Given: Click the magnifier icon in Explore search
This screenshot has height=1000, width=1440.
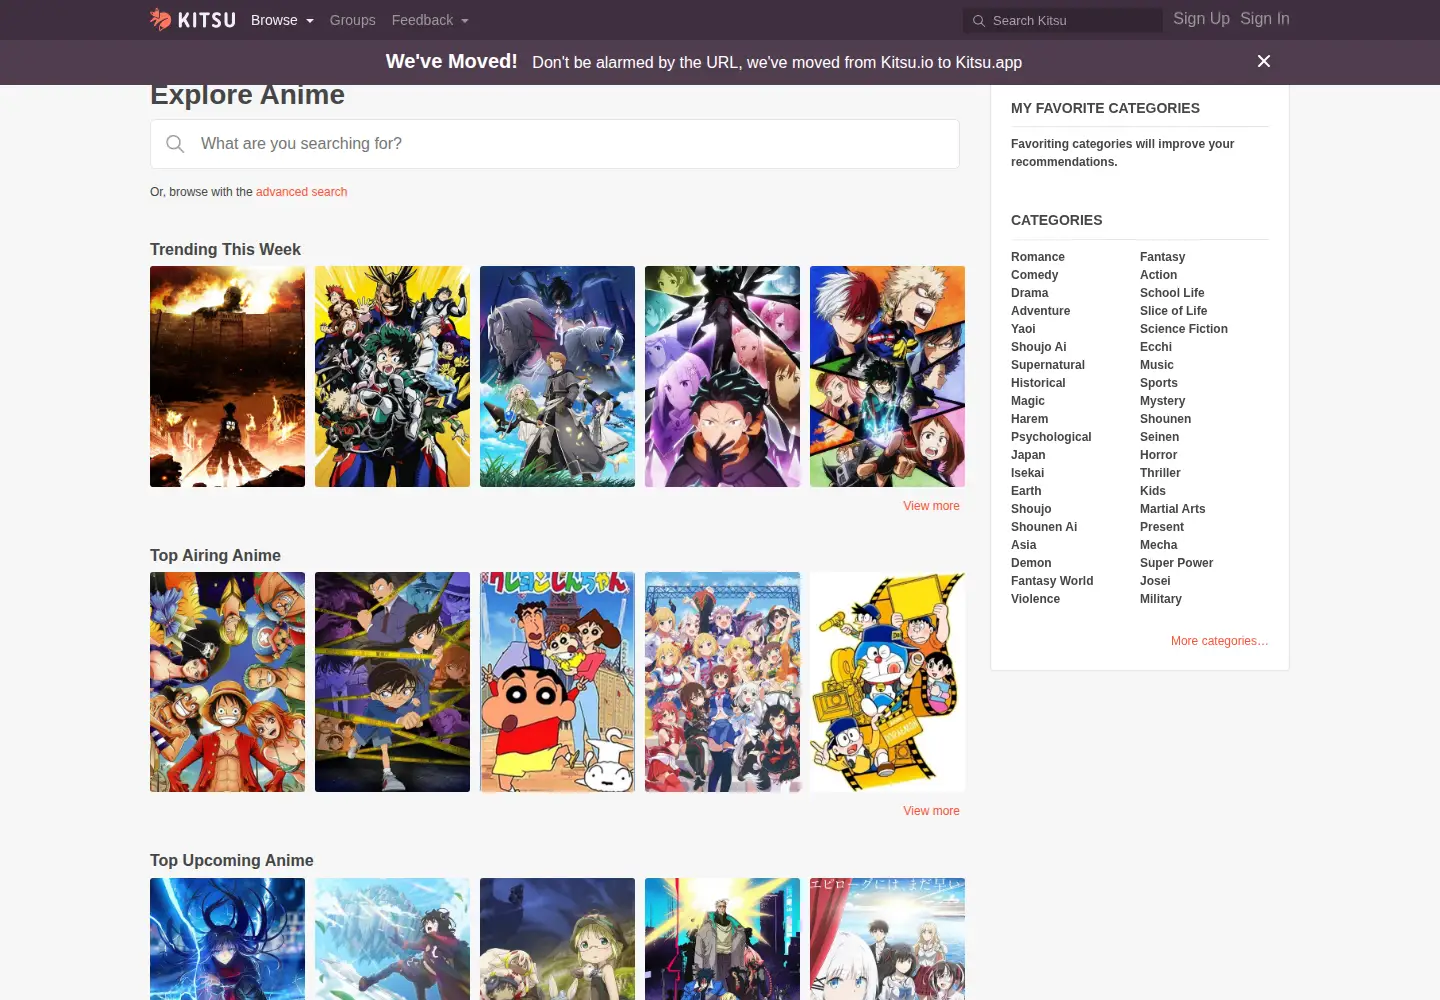Looking at the screenshot, I should (x=175, y=144).
